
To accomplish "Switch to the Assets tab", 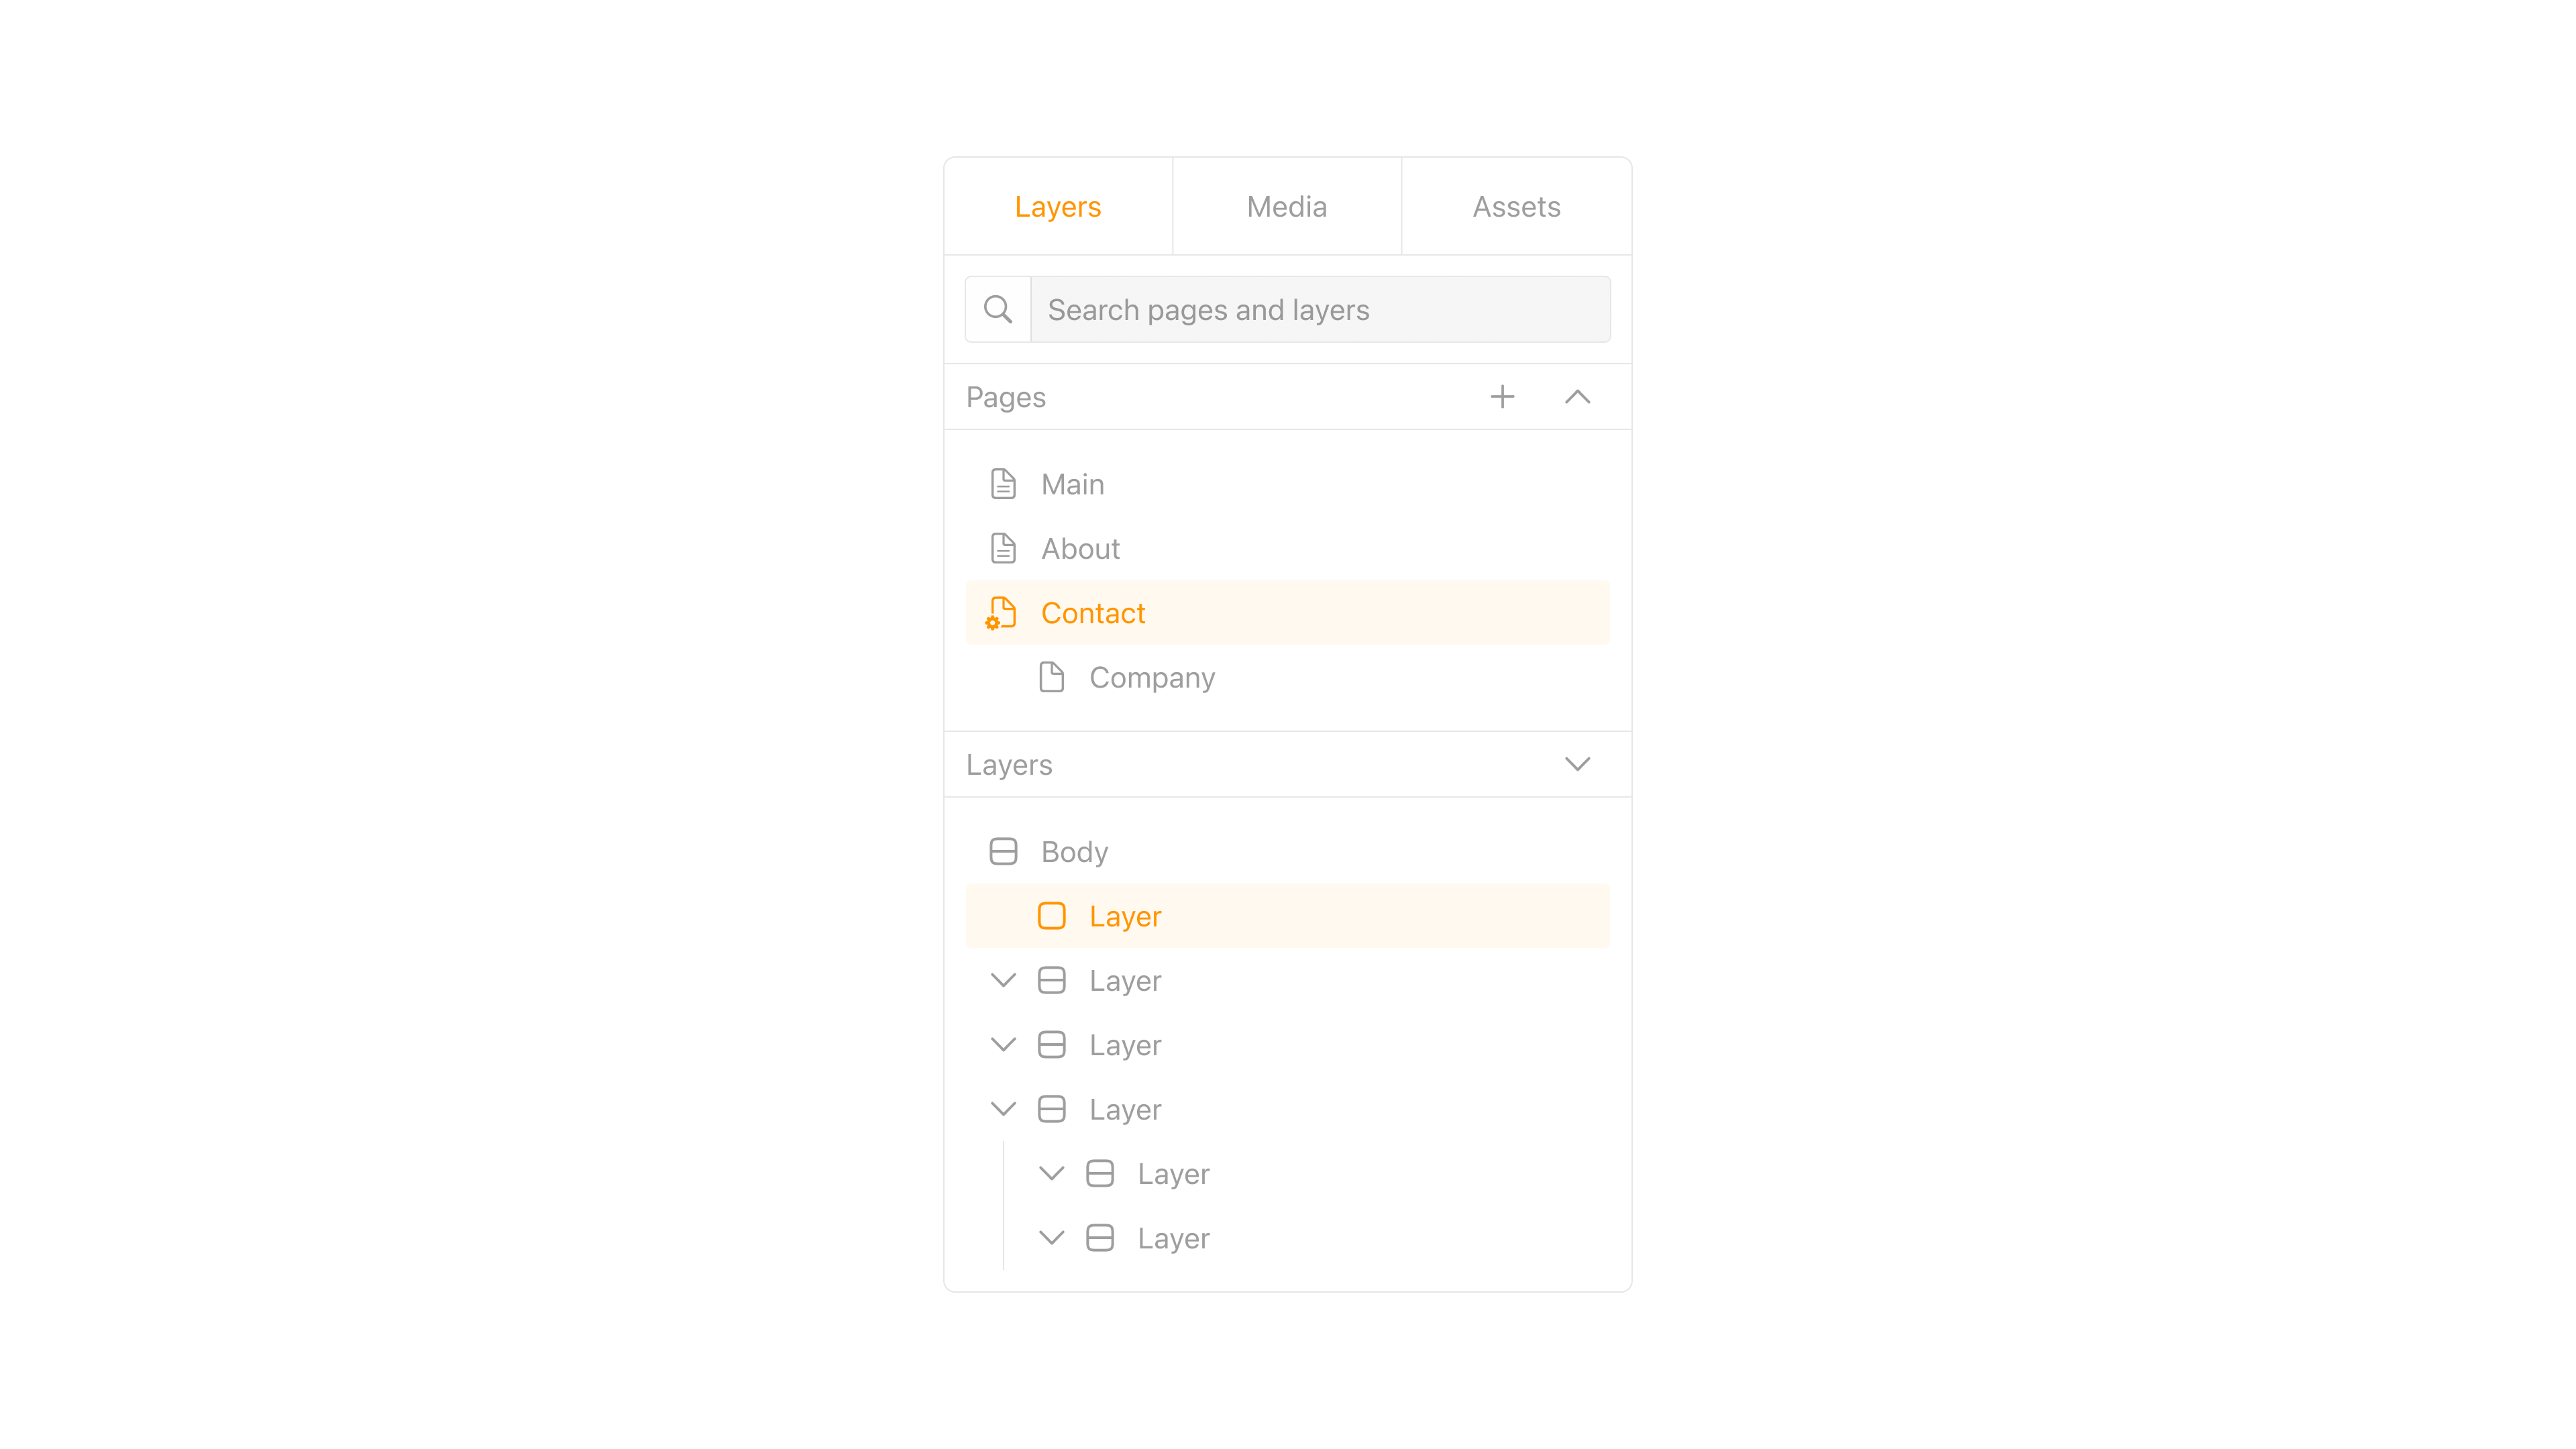I will (1516, 206).
